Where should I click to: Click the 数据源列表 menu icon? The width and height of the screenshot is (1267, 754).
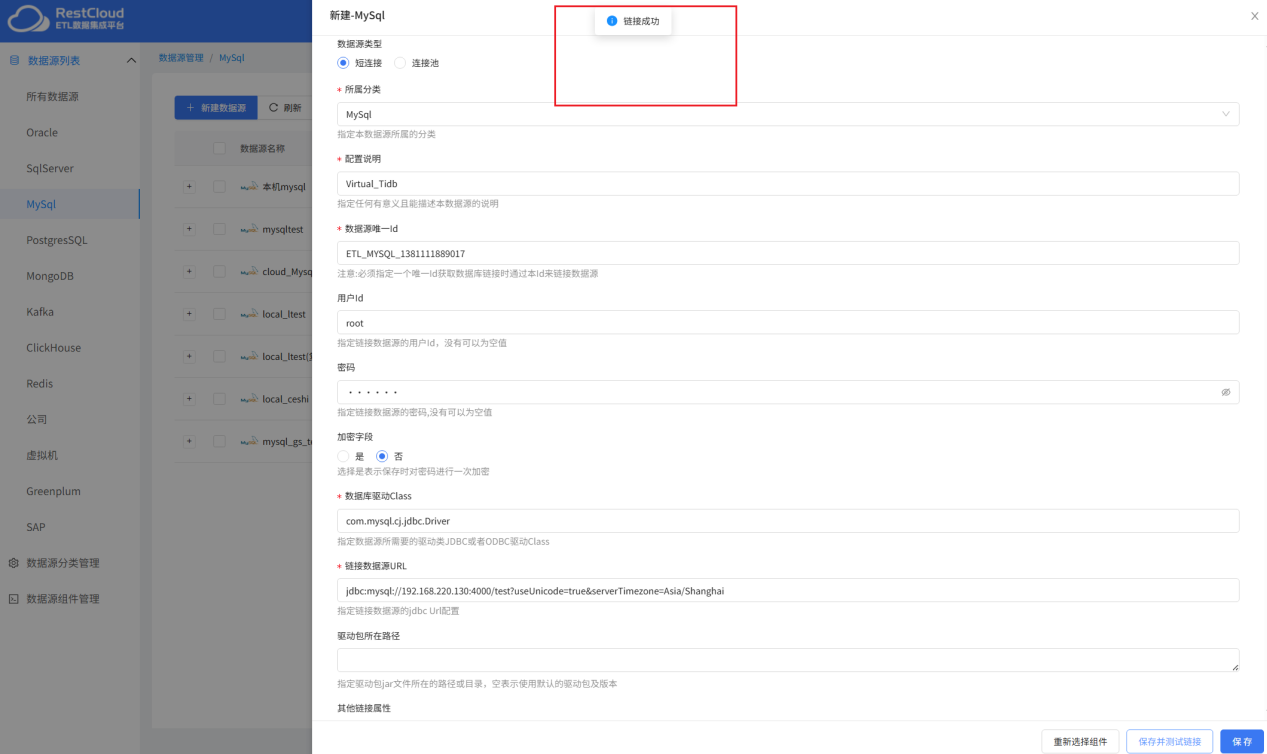(x=14, y=61)
